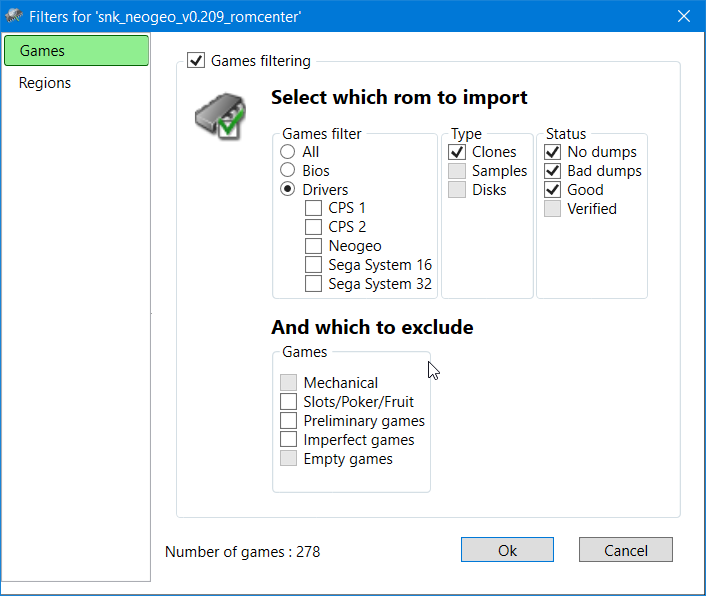Viewport: 706px width, 596px height.
Task: Switch to the Regions tab
Action: [x=45, y=83]
